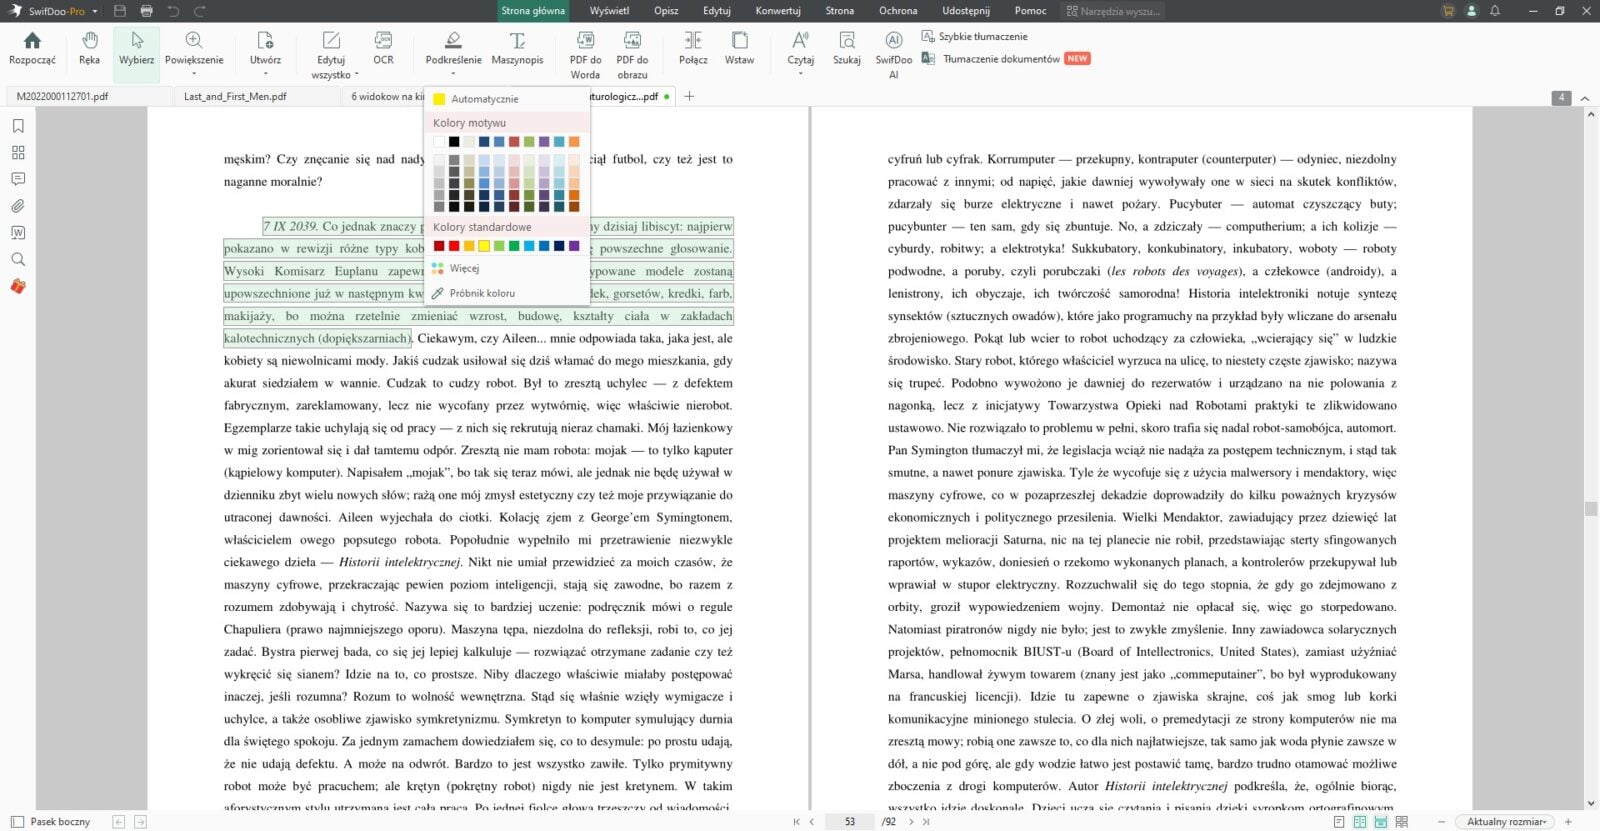Expand the Powiększenie dropdown arrow
This screenshot has width=1600, height=831.
click(194, 73)
